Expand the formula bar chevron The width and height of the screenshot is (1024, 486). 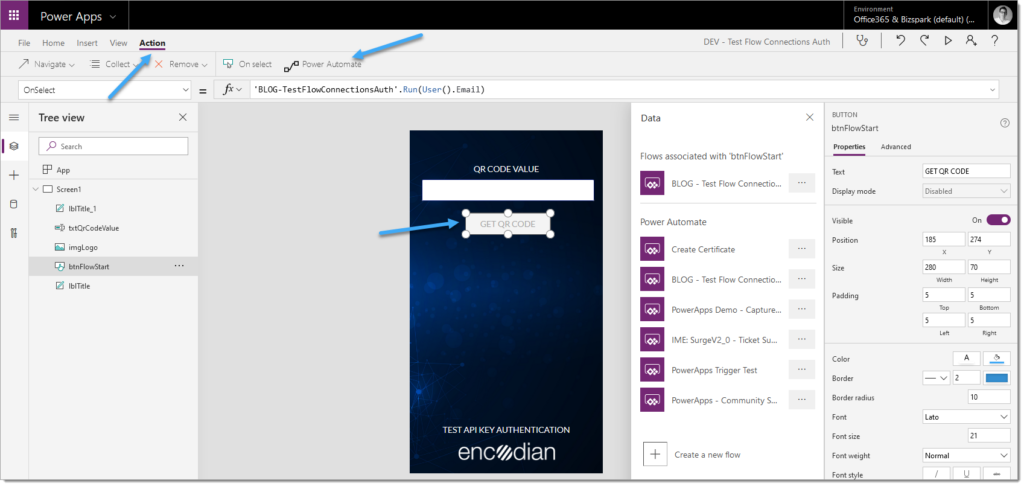(993, 90)
